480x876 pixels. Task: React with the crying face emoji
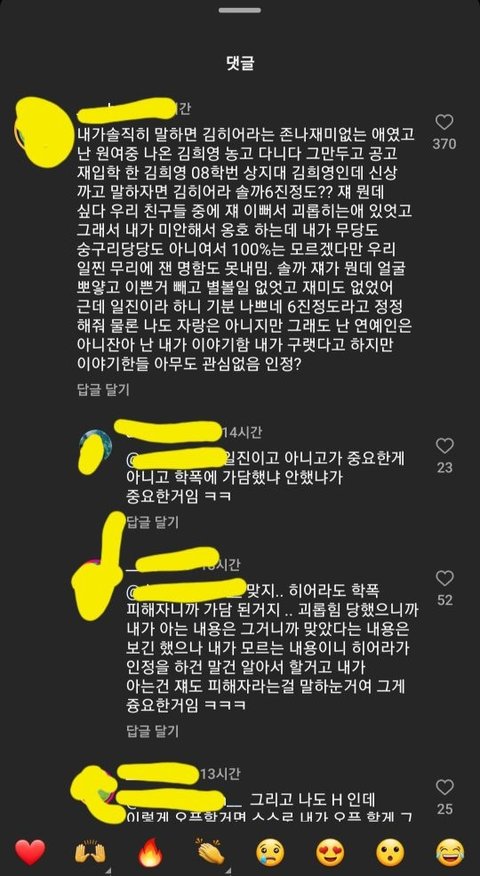coord(270,853)
